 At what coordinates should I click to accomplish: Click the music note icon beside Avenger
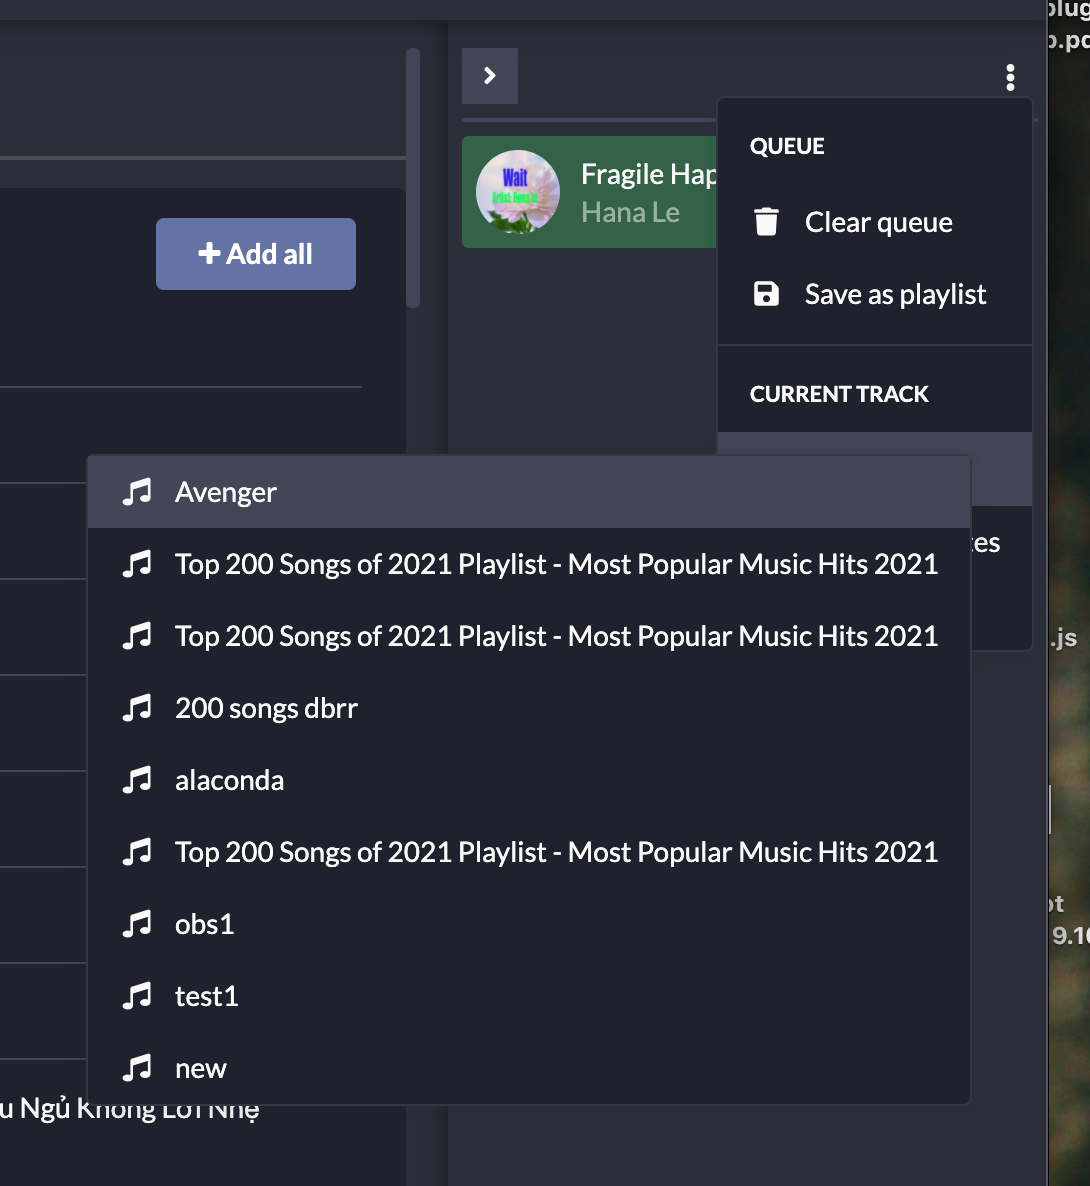click(x=139, y=491)
